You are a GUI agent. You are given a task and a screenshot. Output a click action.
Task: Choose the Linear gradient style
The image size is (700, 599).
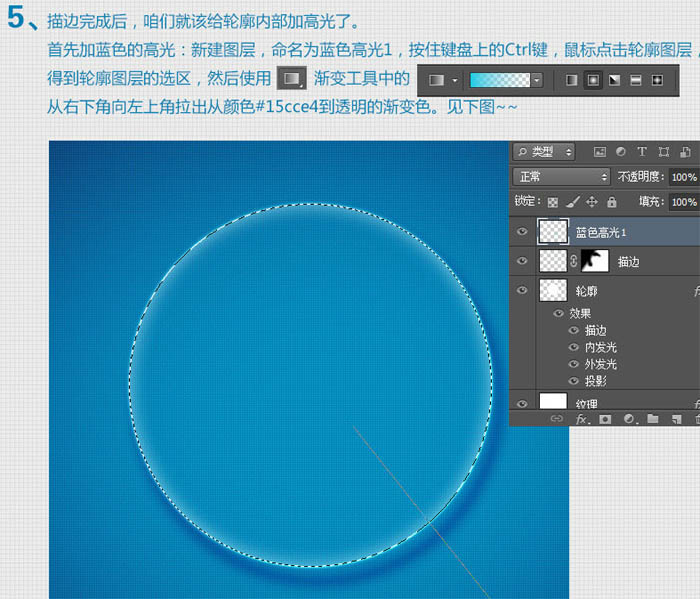pos(572,80)
